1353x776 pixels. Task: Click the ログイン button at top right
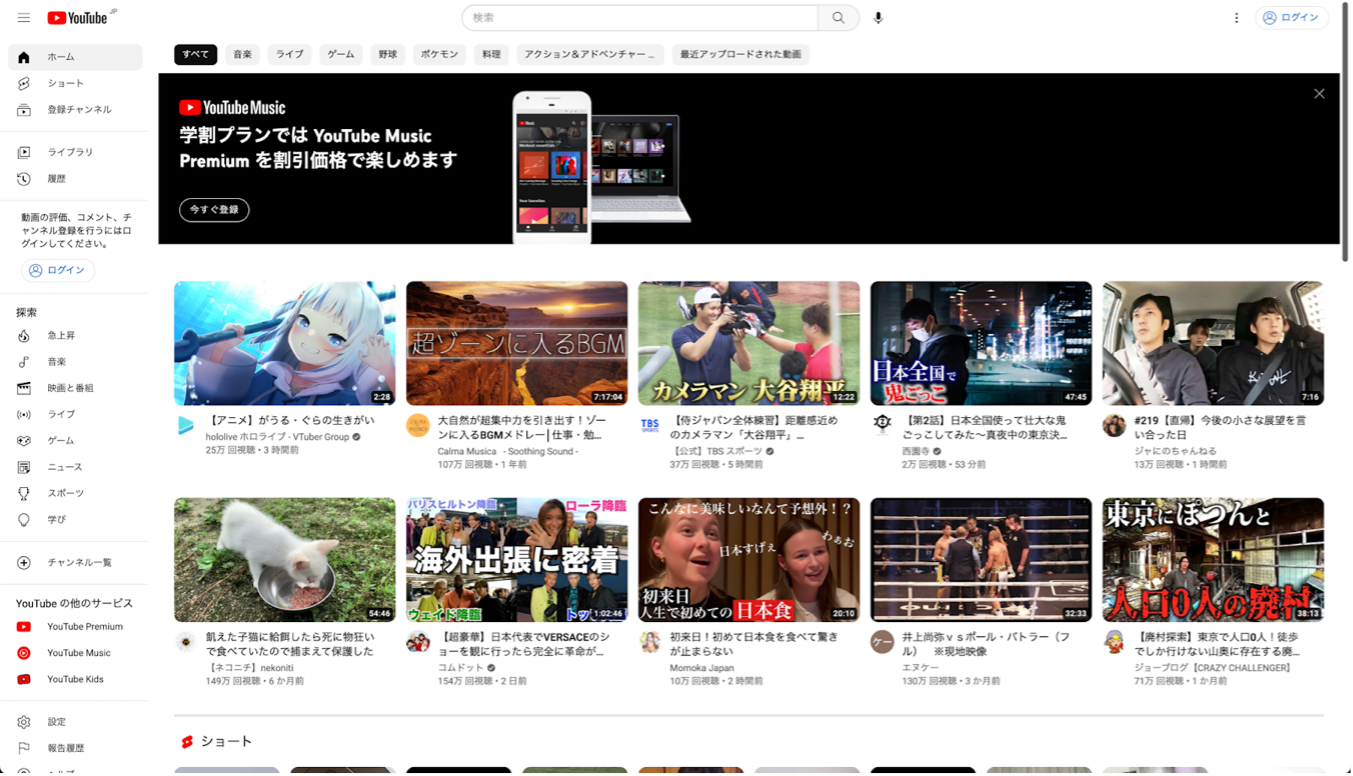click(x=1291, y=18)
